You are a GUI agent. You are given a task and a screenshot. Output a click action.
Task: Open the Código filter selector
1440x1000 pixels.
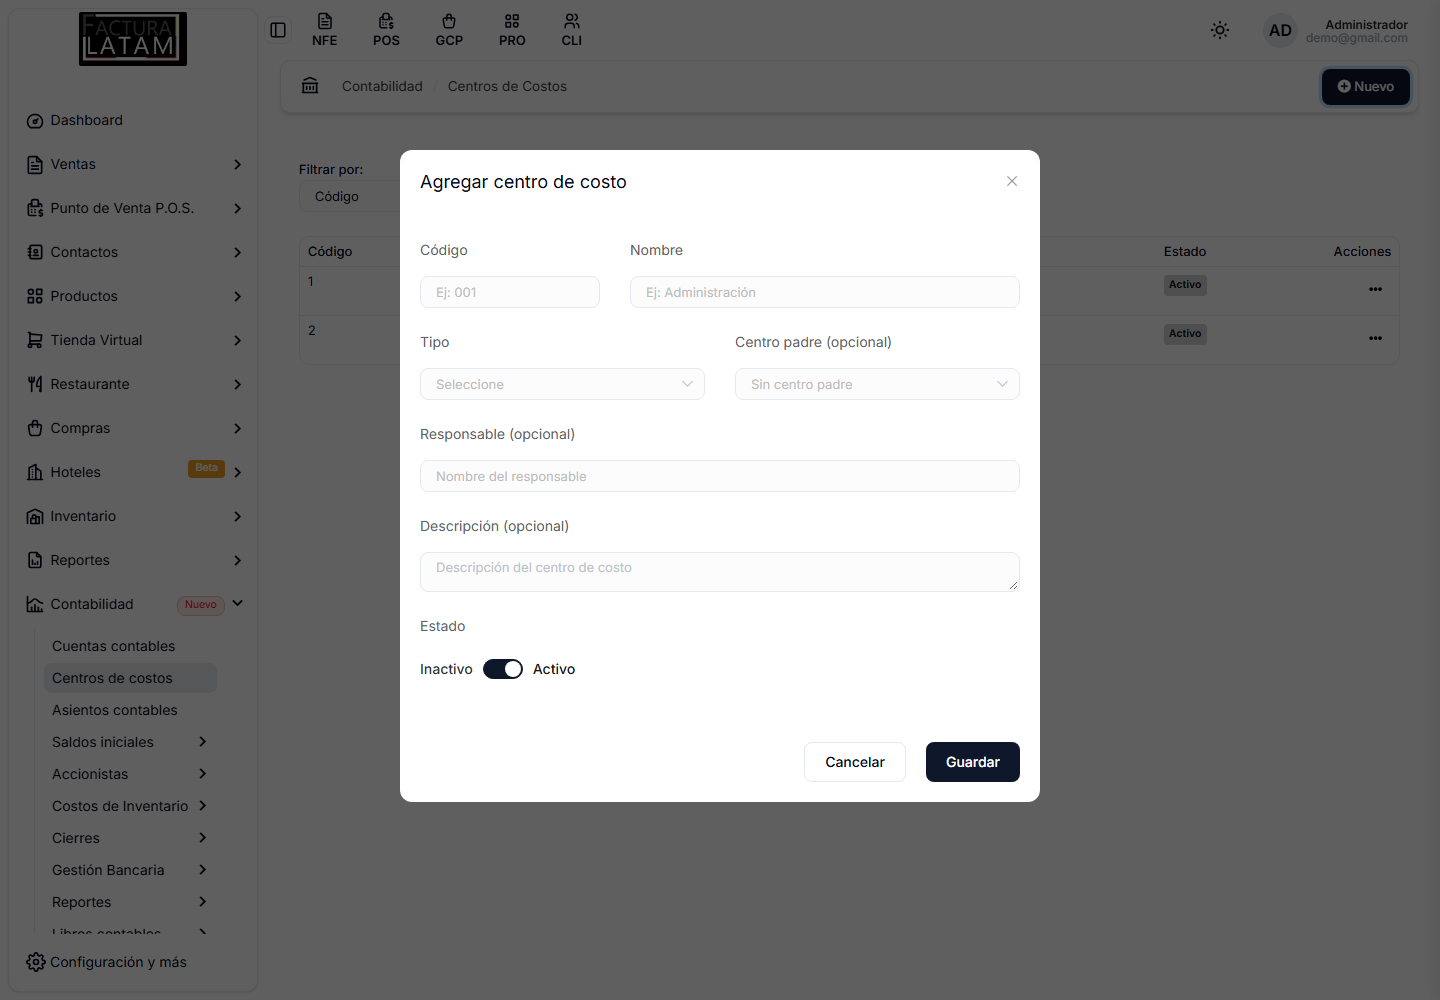[x=350, y=196]
